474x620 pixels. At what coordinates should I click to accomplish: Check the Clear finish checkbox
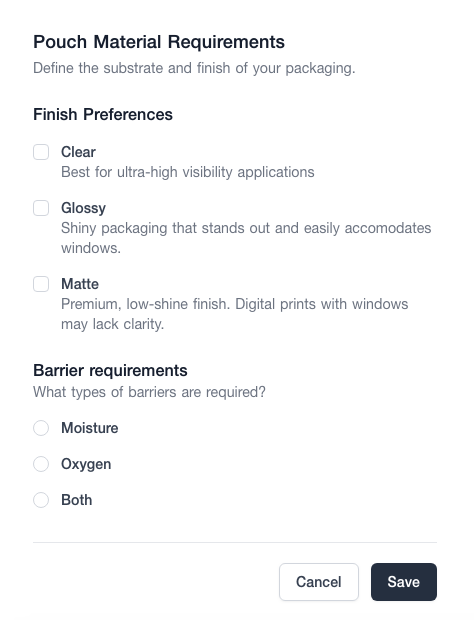click(x=41, y=152)
